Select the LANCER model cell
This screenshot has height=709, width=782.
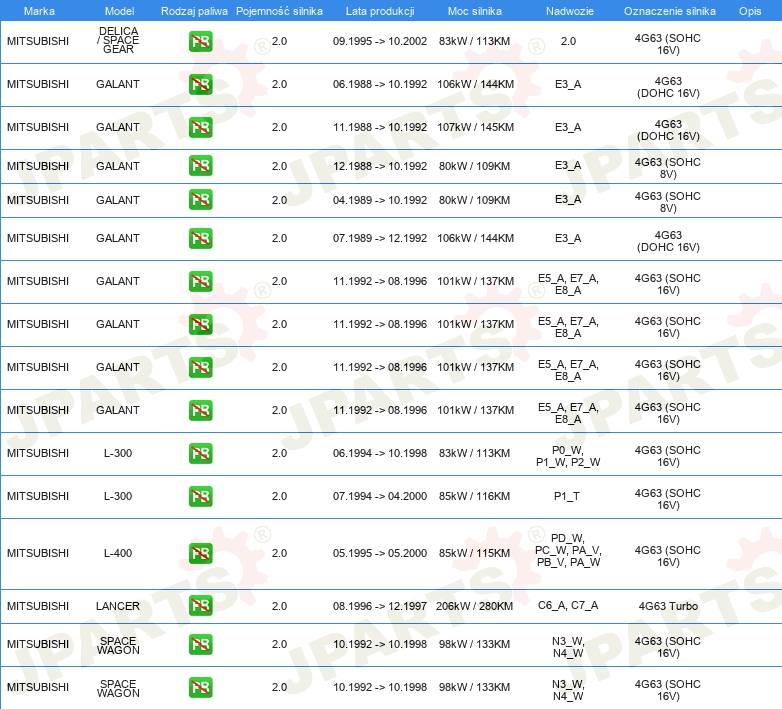(118, 606)
